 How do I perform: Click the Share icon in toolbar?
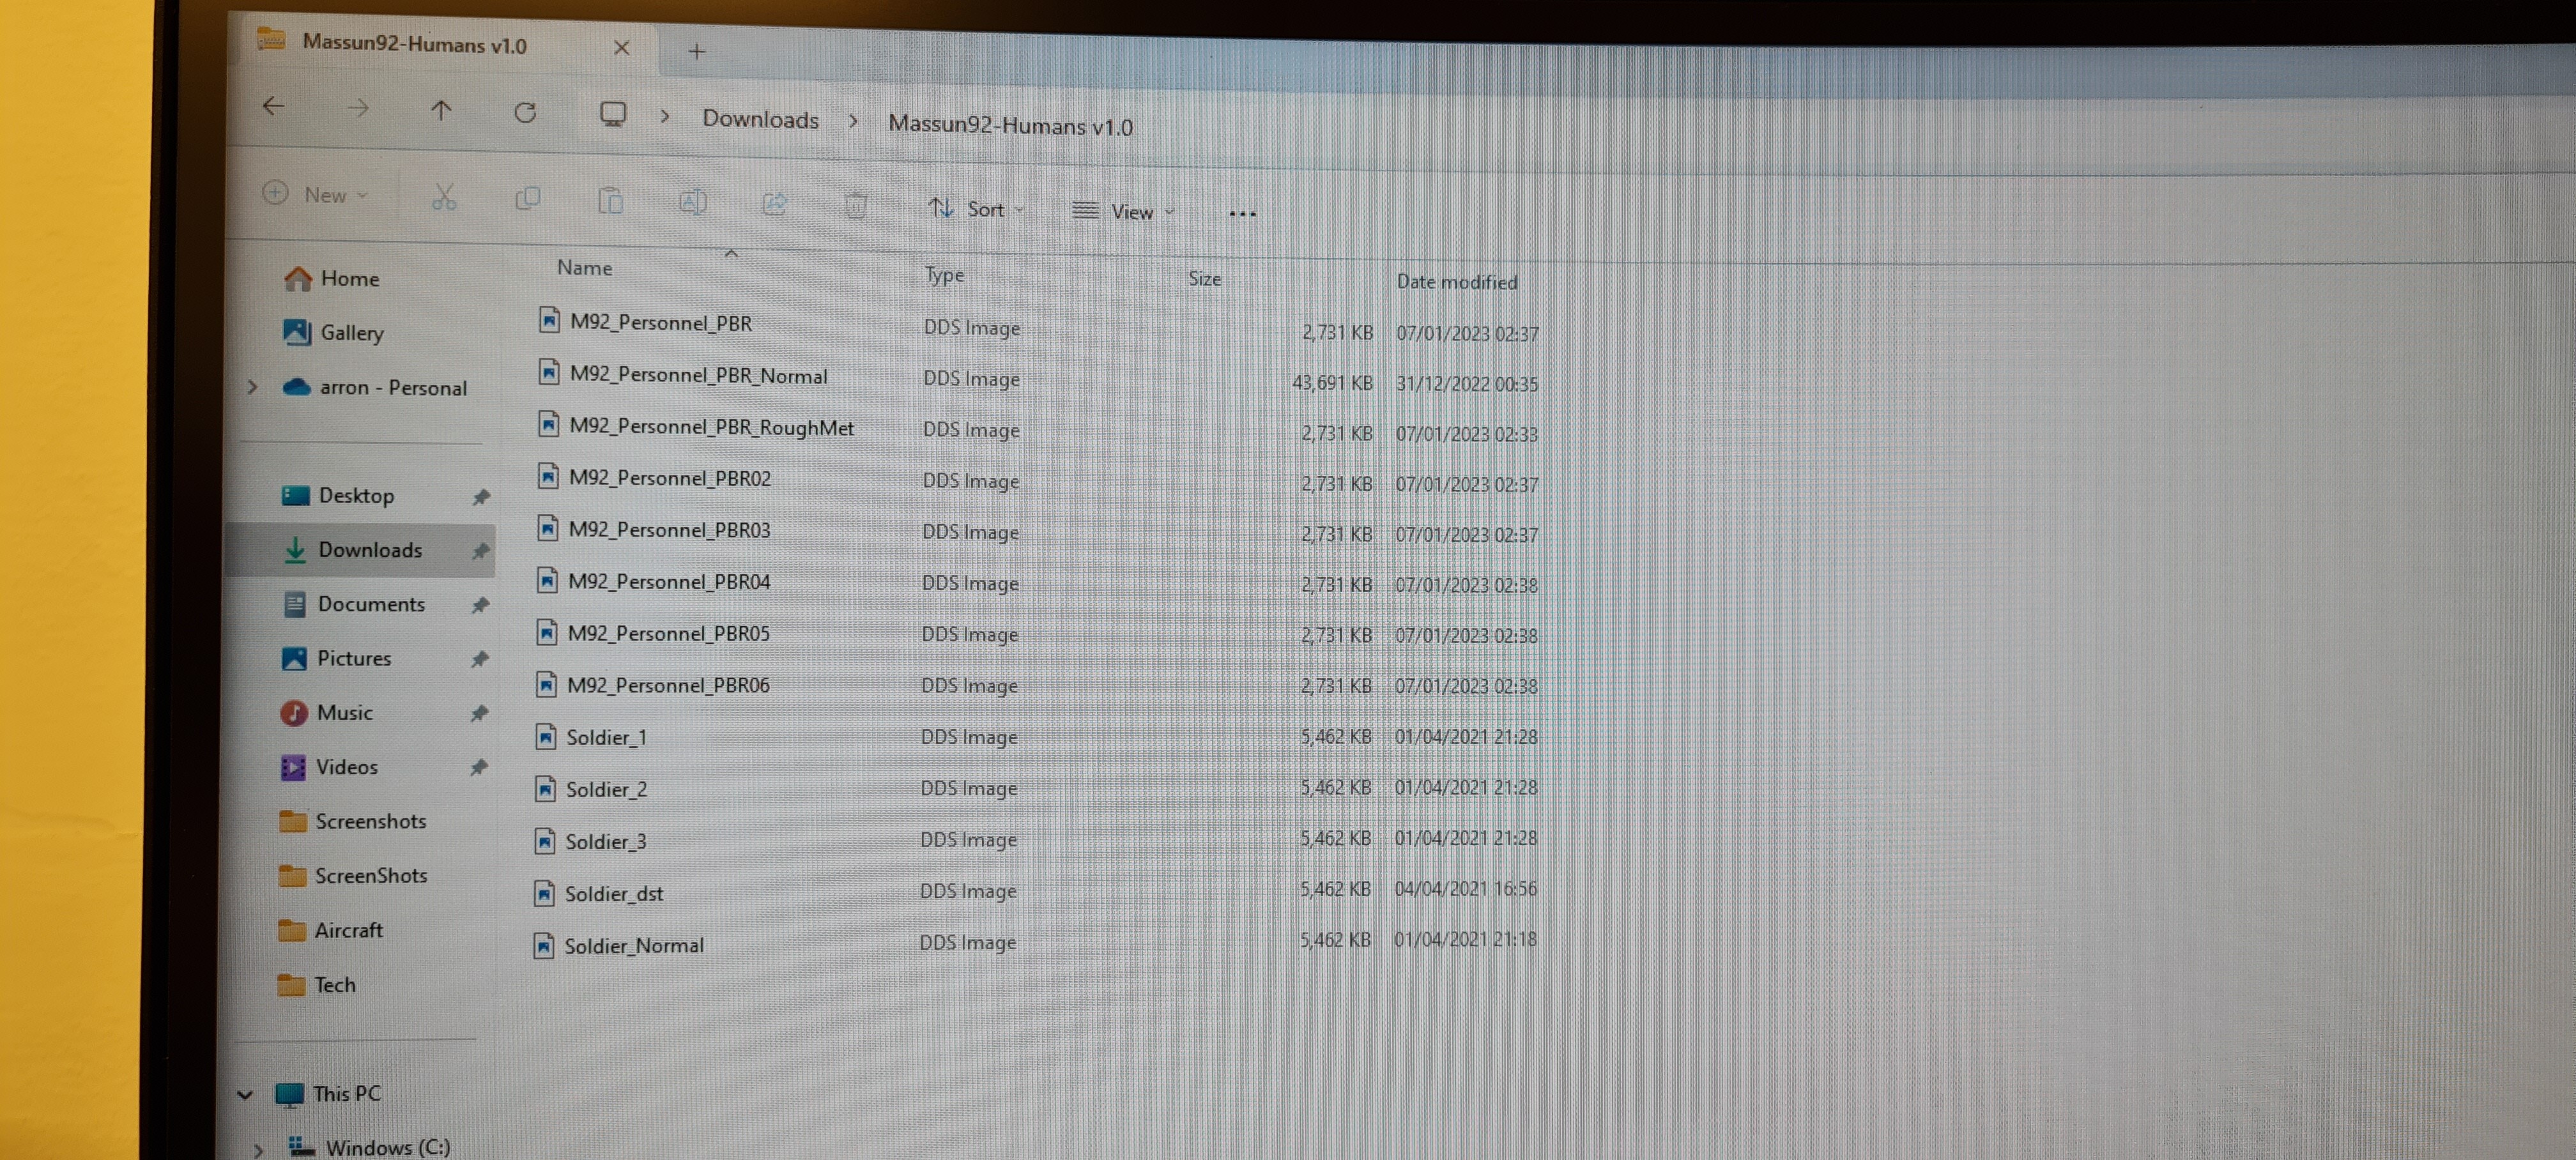(775, 204)
